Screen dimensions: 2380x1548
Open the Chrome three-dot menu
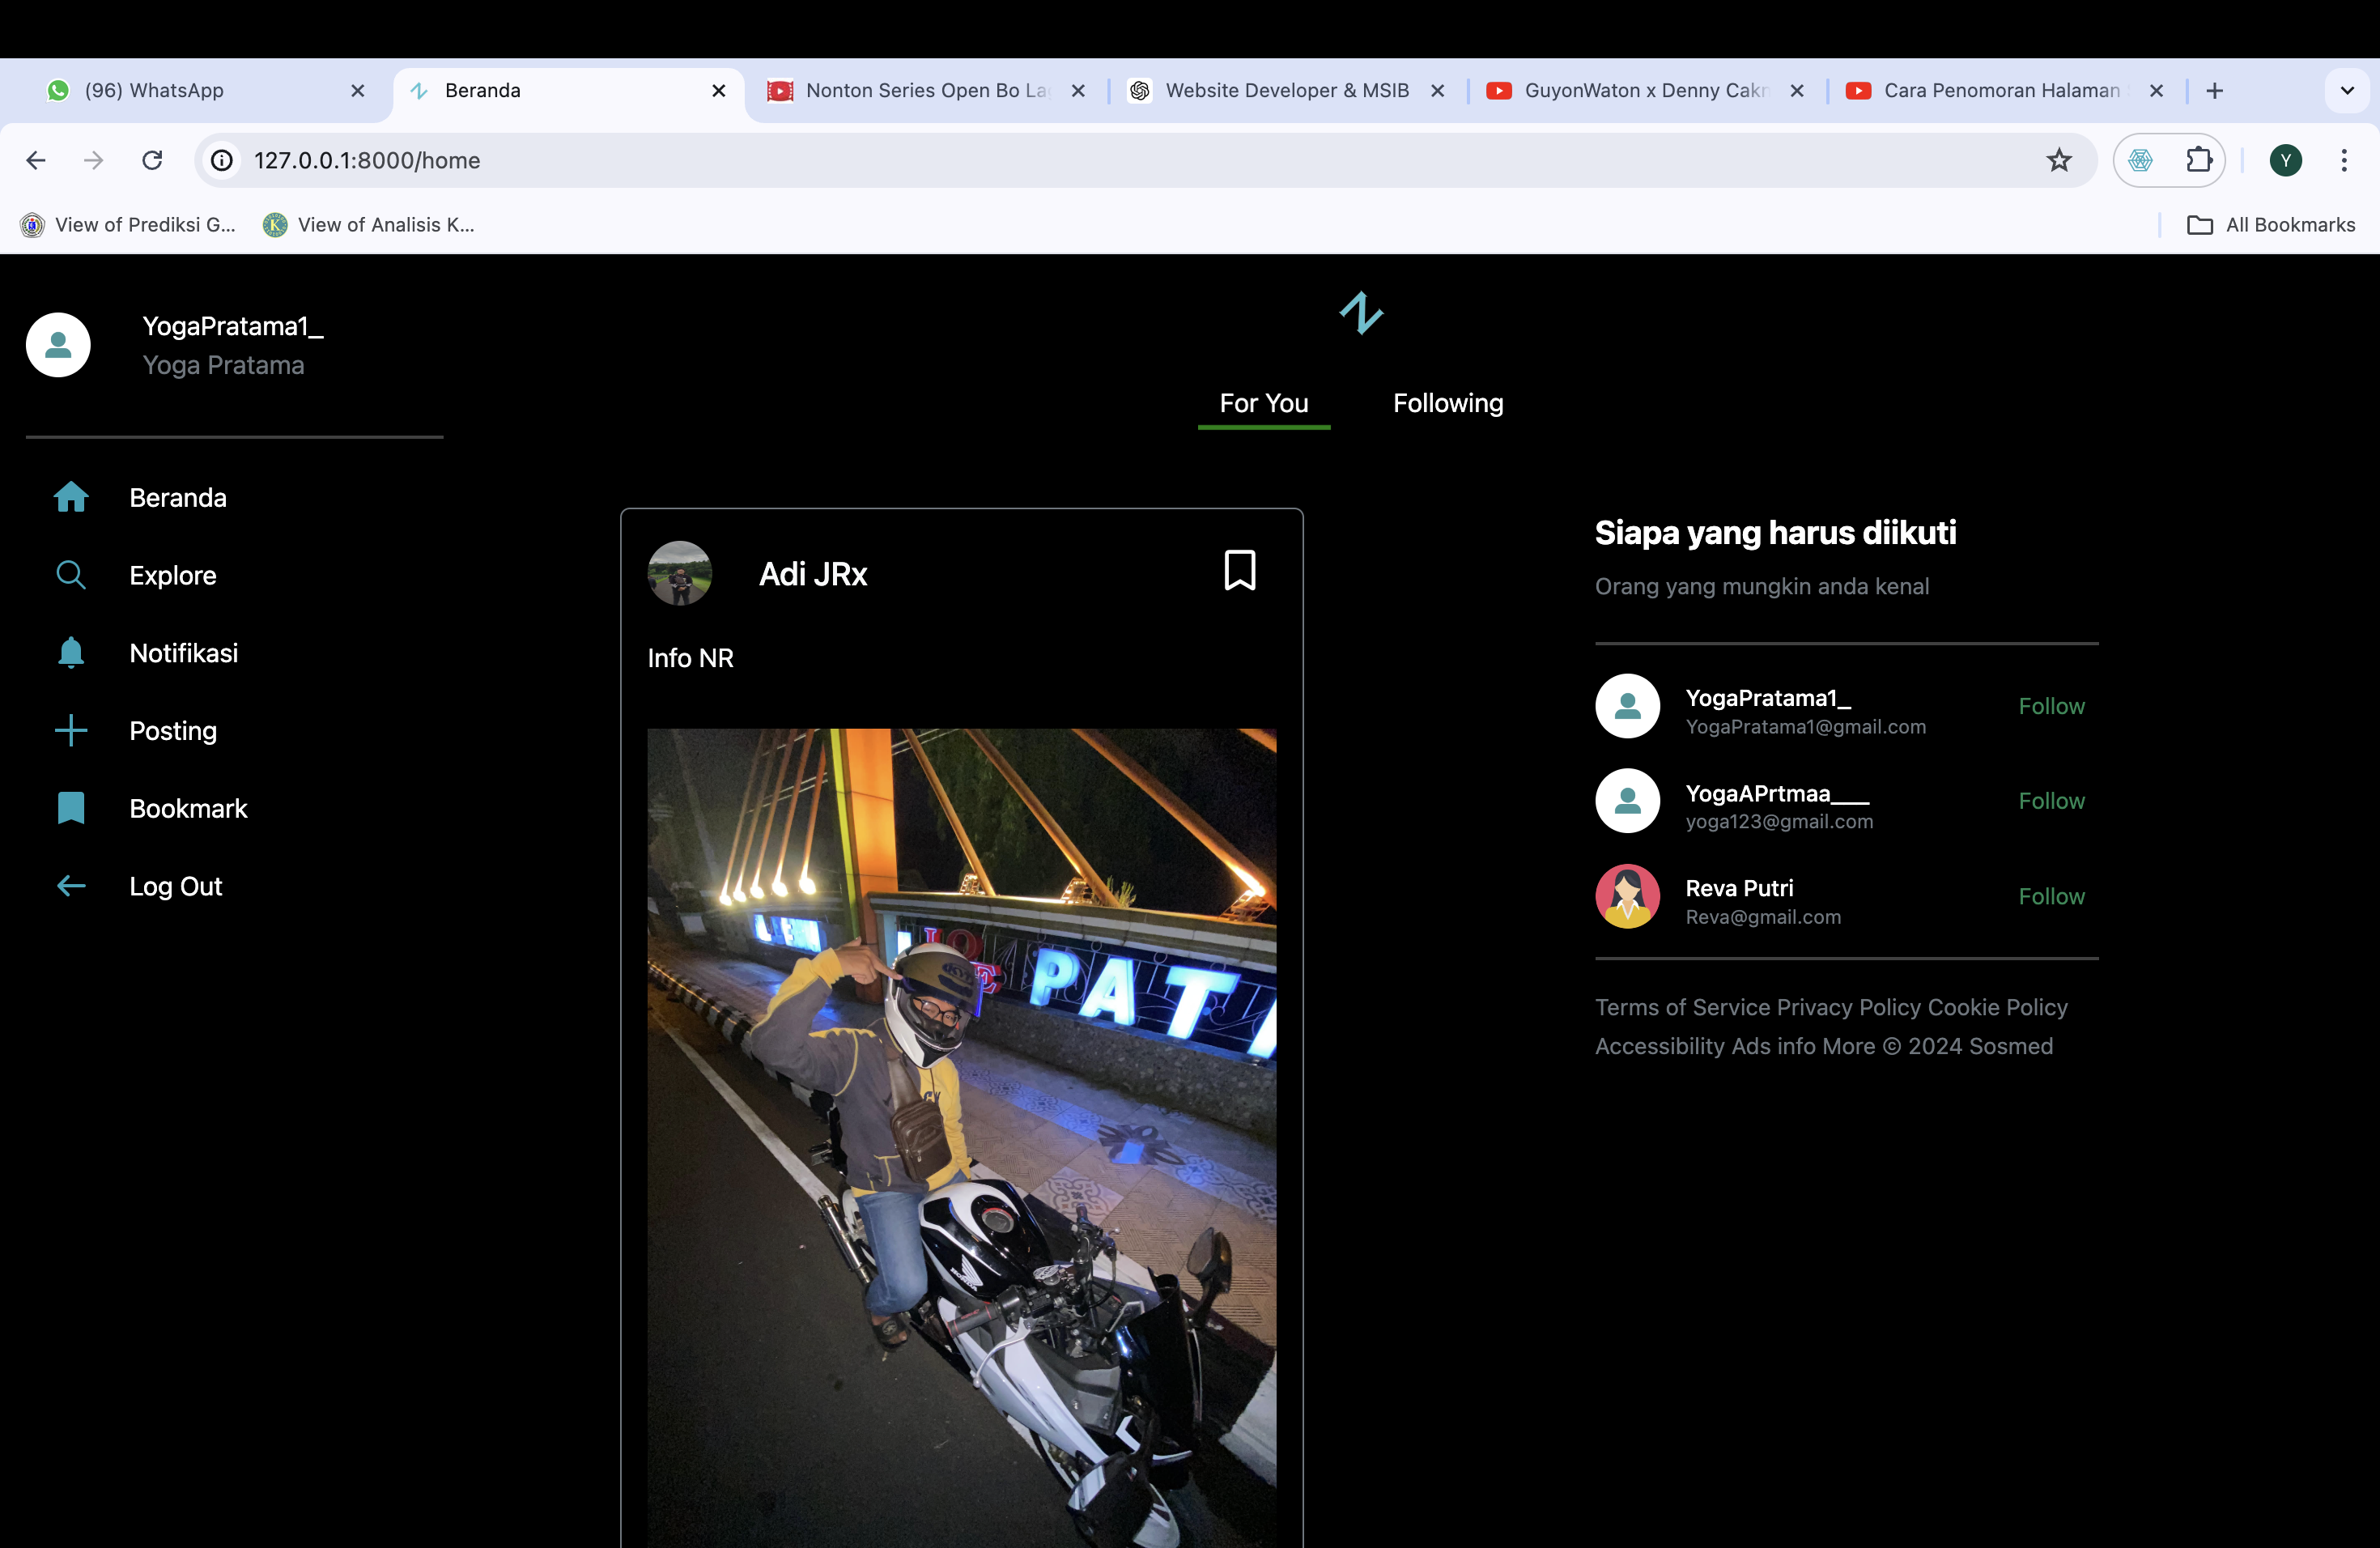2343,160
